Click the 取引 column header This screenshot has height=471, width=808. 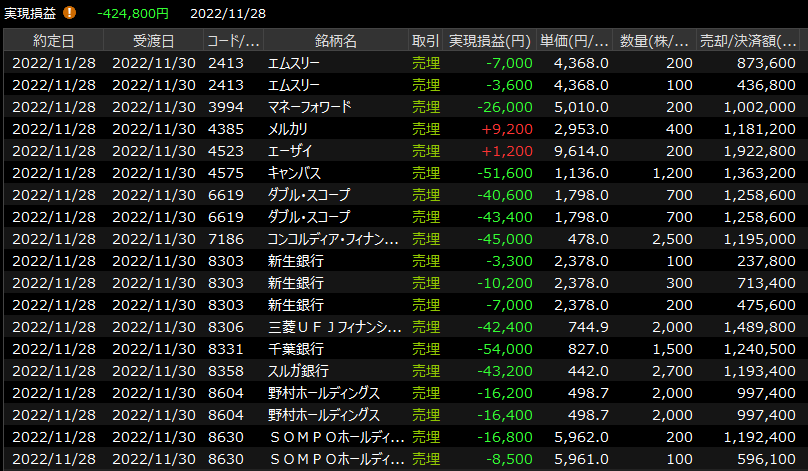coord(425,41)
